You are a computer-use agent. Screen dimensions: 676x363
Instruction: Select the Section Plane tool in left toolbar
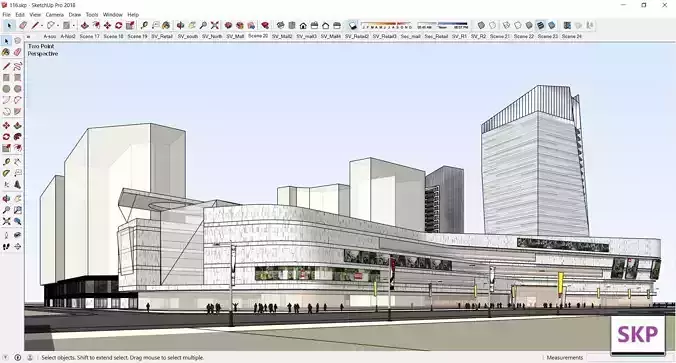pyautogui.click(x=17, y=247)
